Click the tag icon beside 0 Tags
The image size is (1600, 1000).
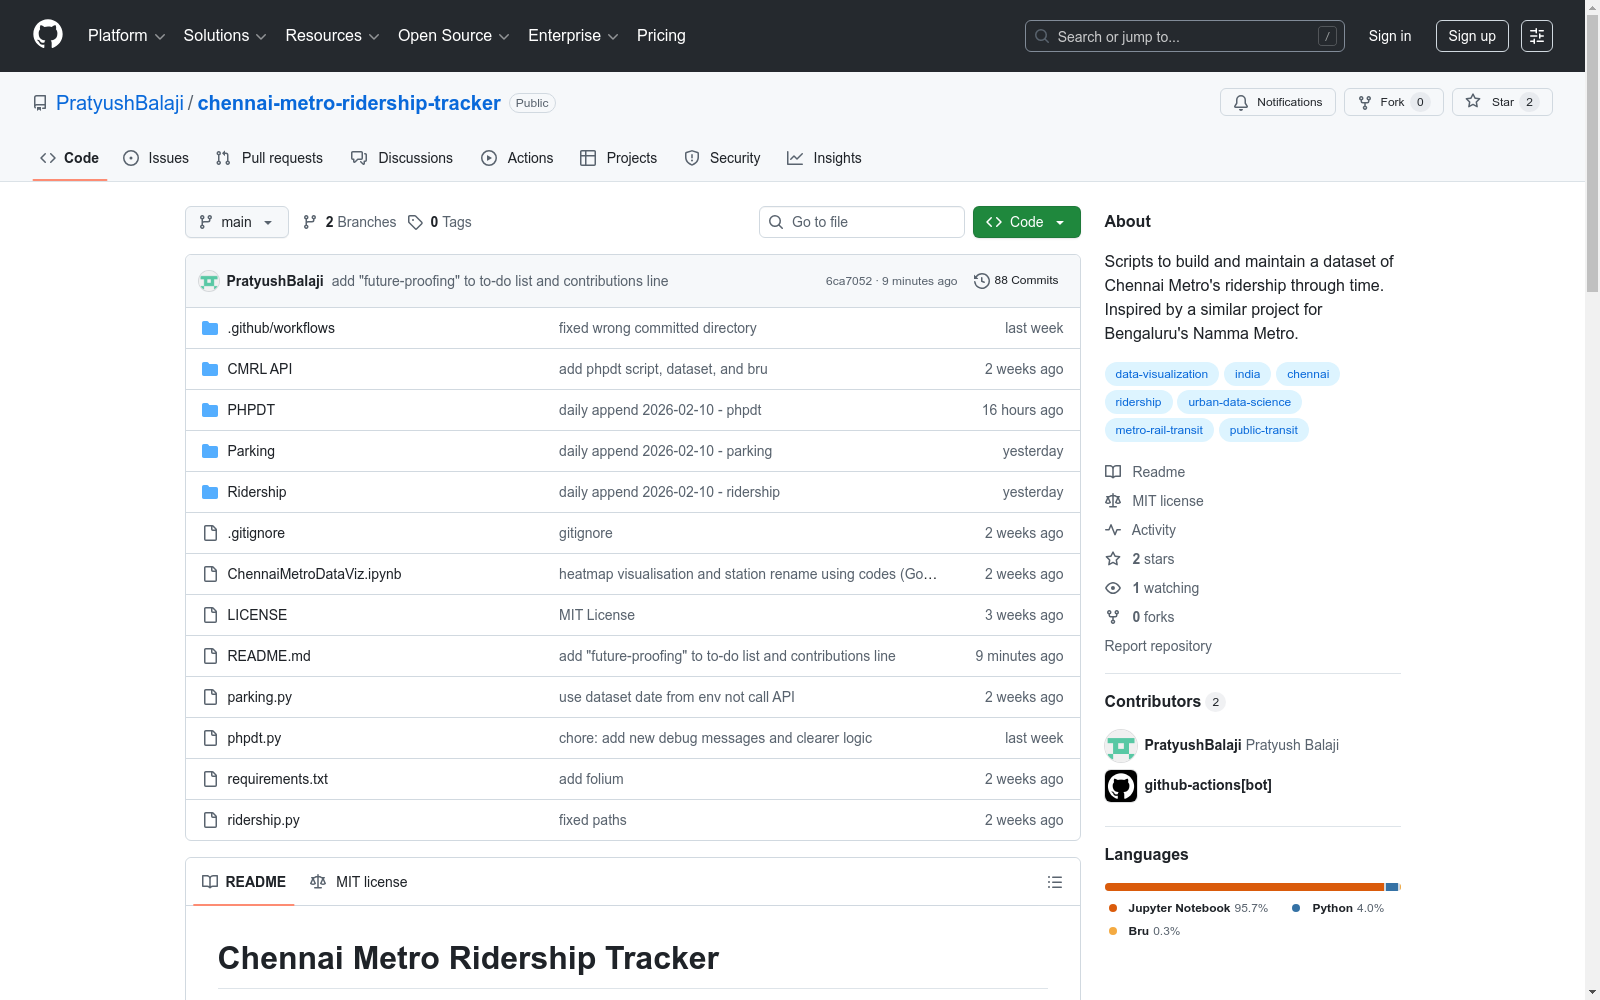click(416, 222)
